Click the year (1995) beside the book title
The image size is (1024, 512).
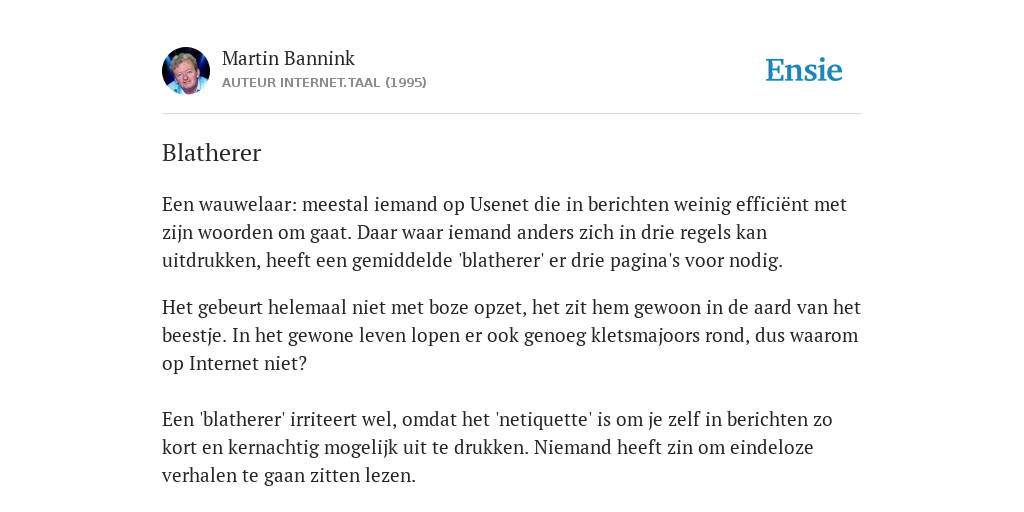click(x=406, y=82)
